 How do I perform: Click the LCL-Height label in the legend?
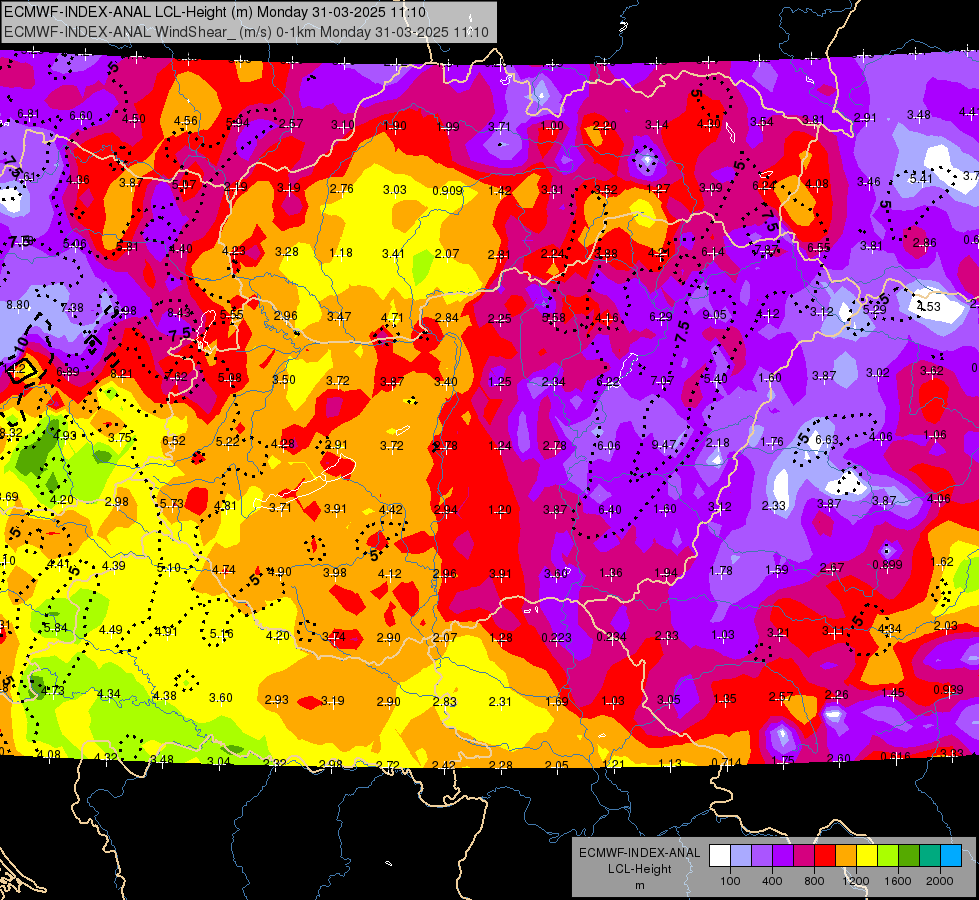tap(639, 869)
